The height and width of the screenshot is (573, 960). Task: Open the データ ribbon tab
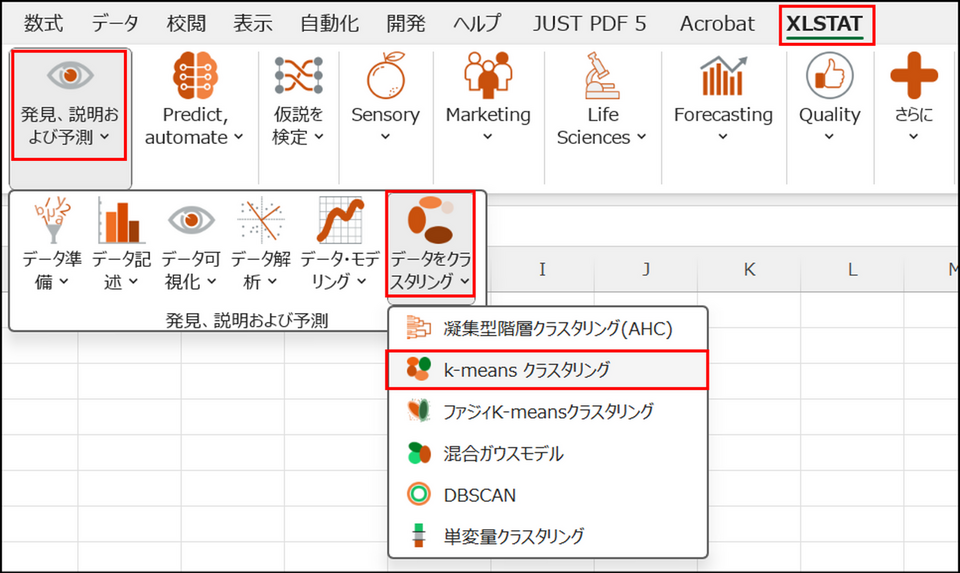click(115, 24)
